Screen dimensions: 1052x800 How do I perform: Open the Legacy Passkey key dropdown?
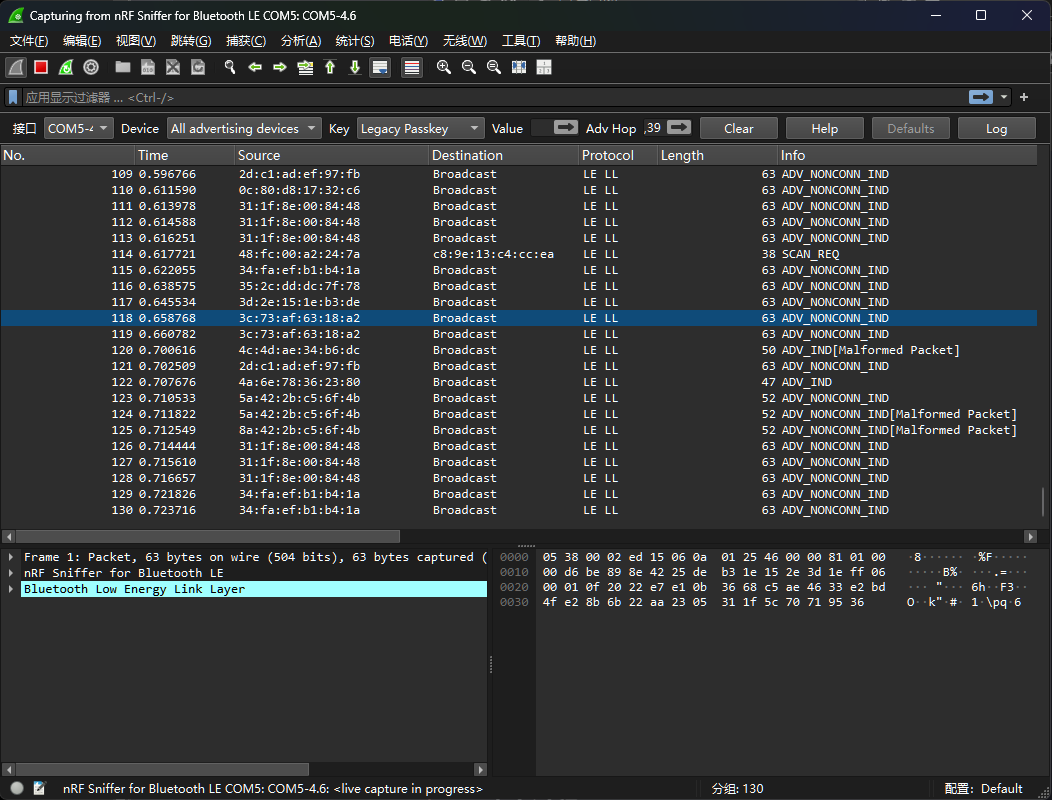(x=421, y=128)
